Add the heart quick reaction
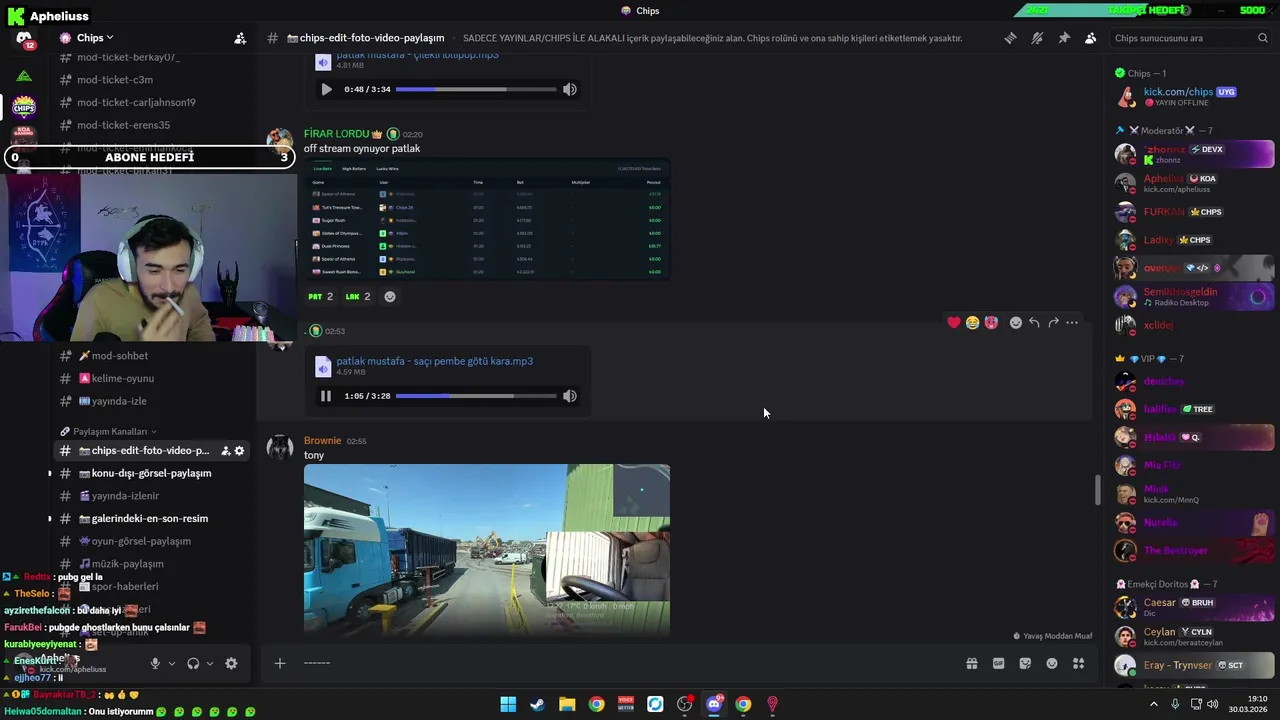Screen dimensions: 1280x720 coord(954,322)
